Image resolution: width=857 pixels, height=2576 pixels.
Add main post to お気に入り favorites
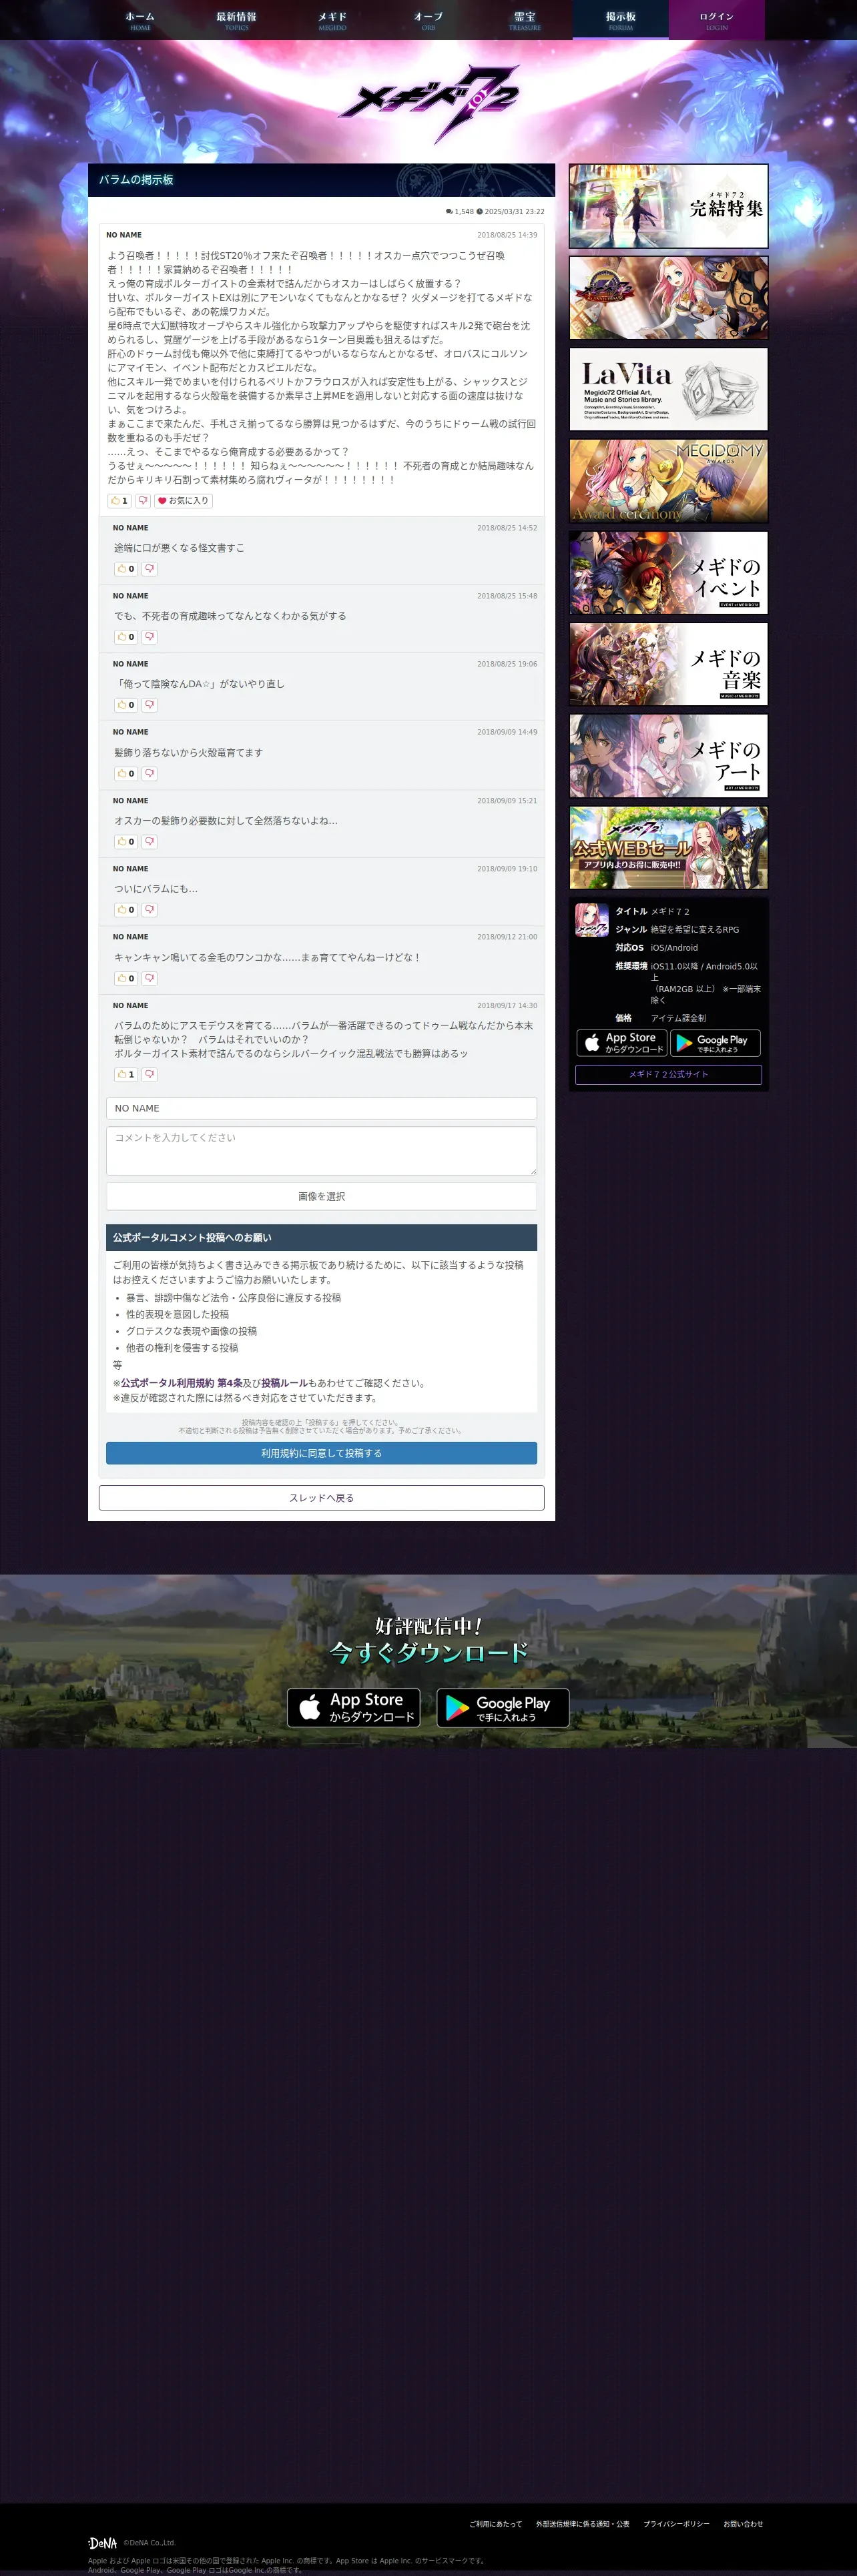pyautogui.click(x=183, y=501)
